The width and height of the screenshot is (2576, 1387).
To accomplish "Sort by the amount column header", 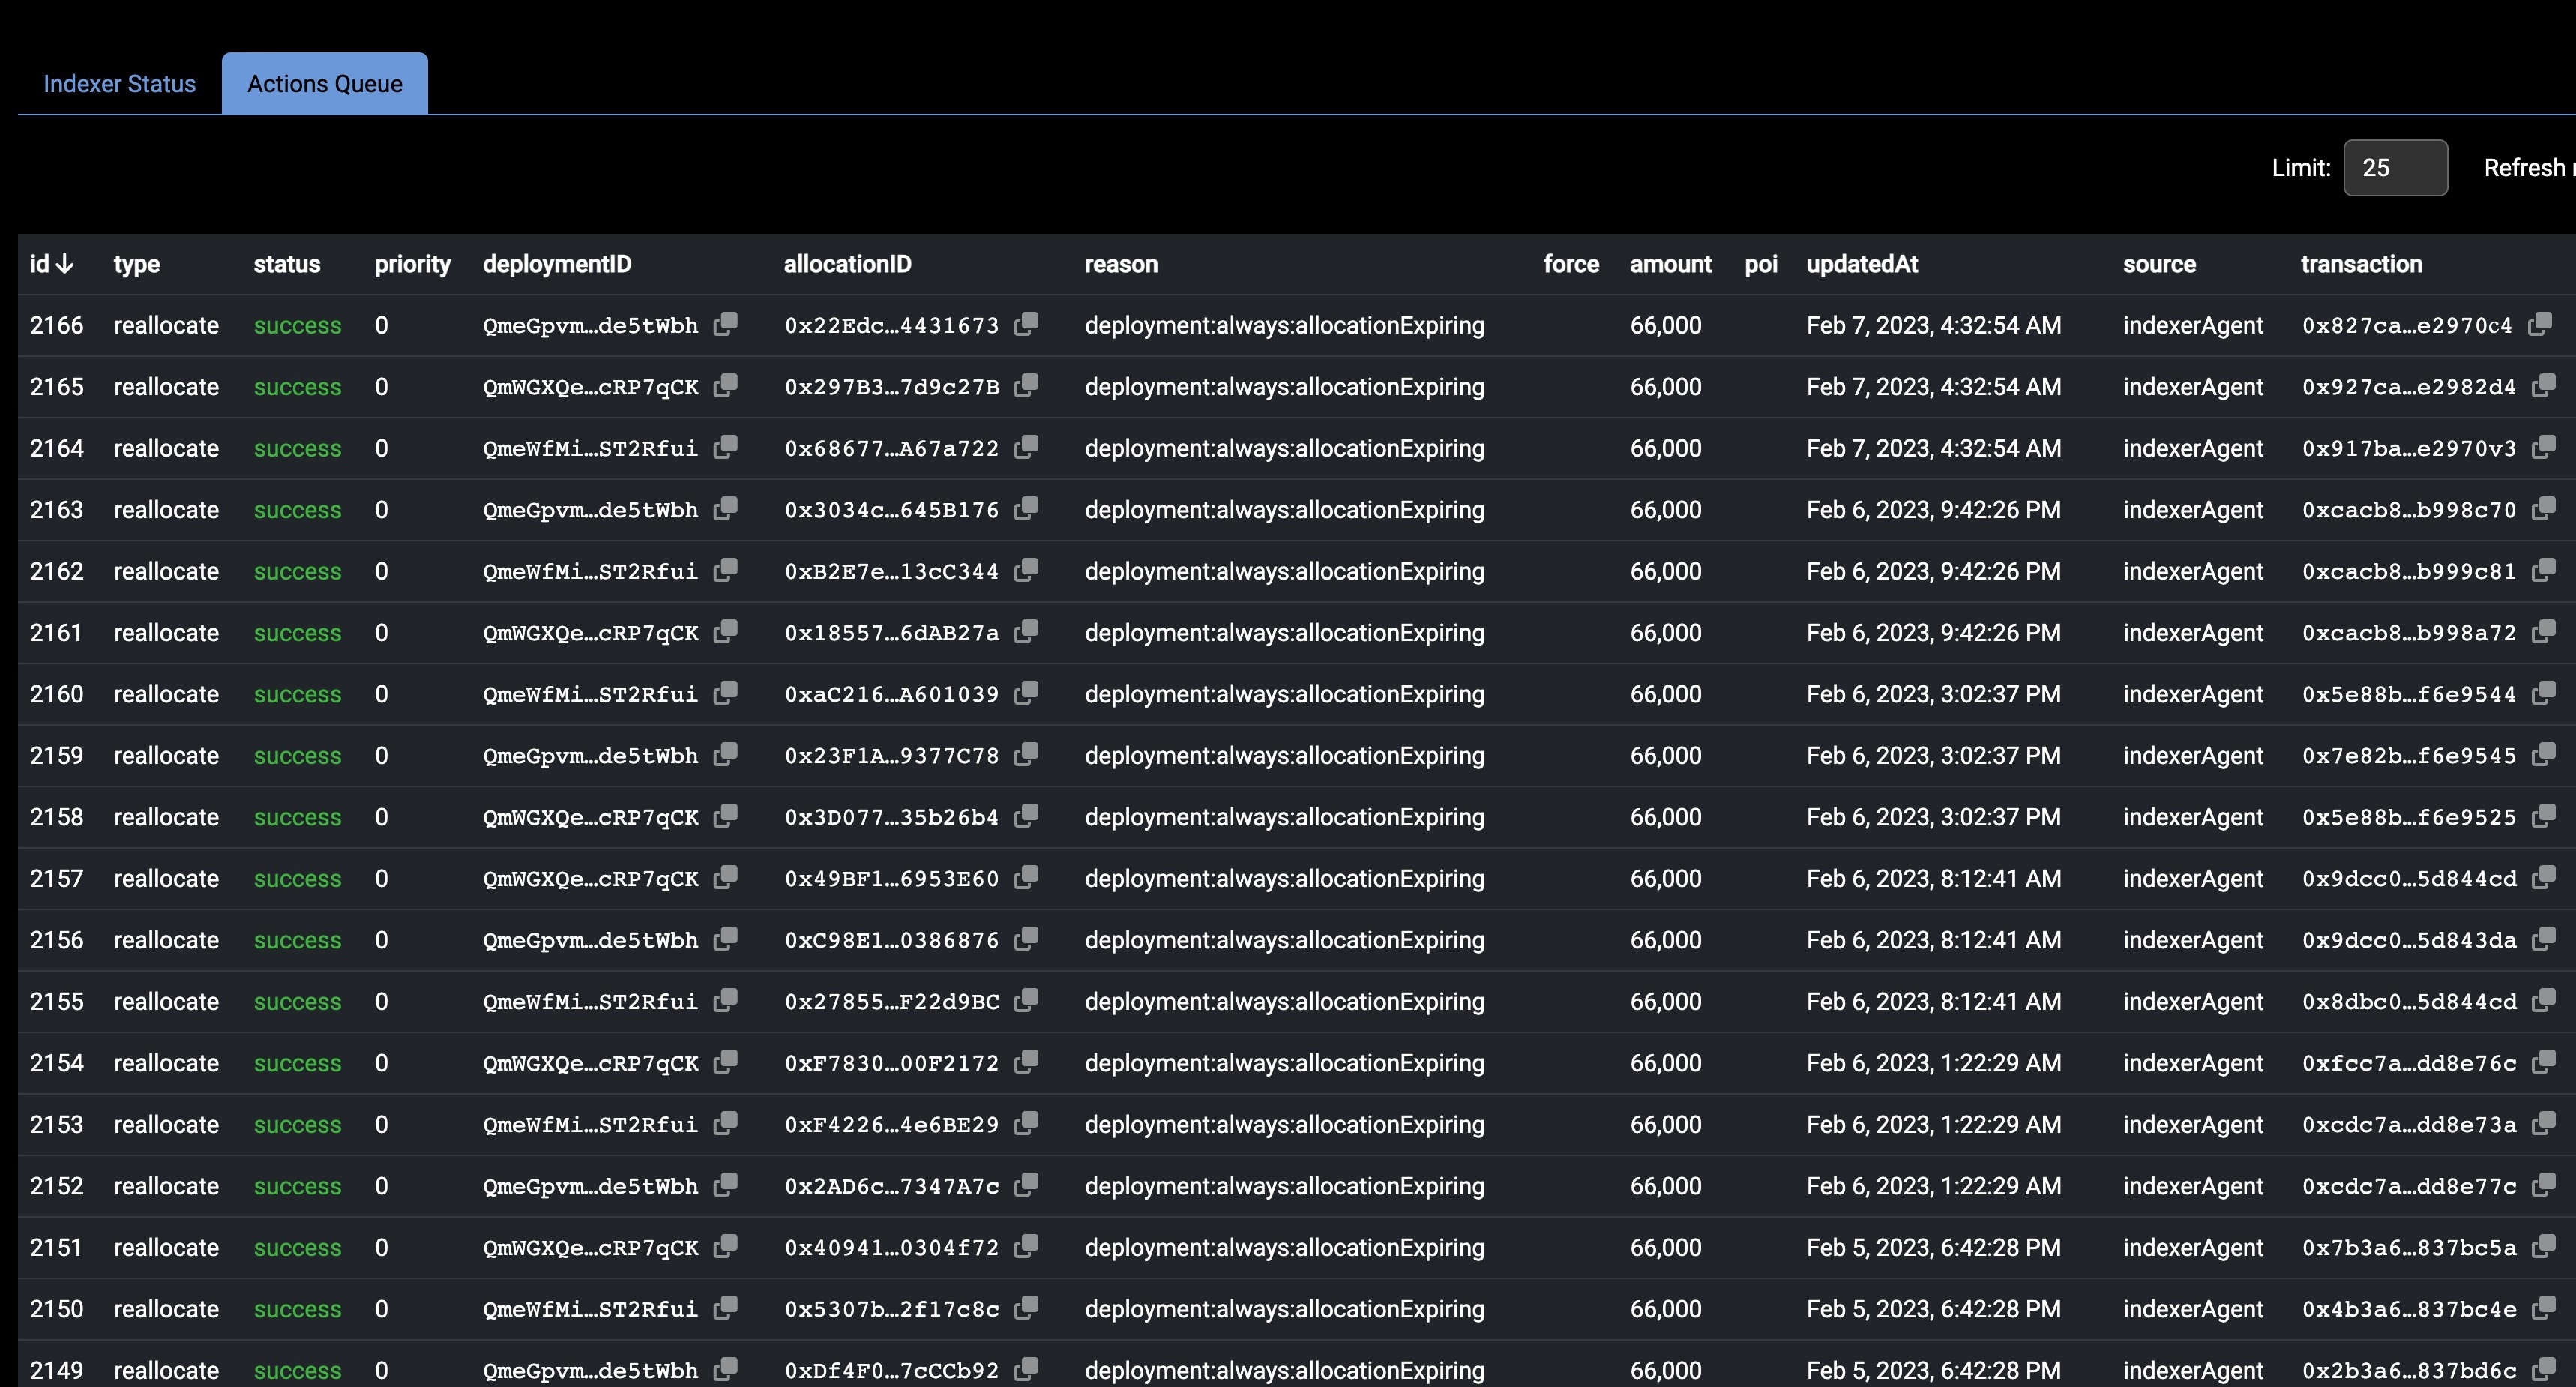I will coord(1670,264).
